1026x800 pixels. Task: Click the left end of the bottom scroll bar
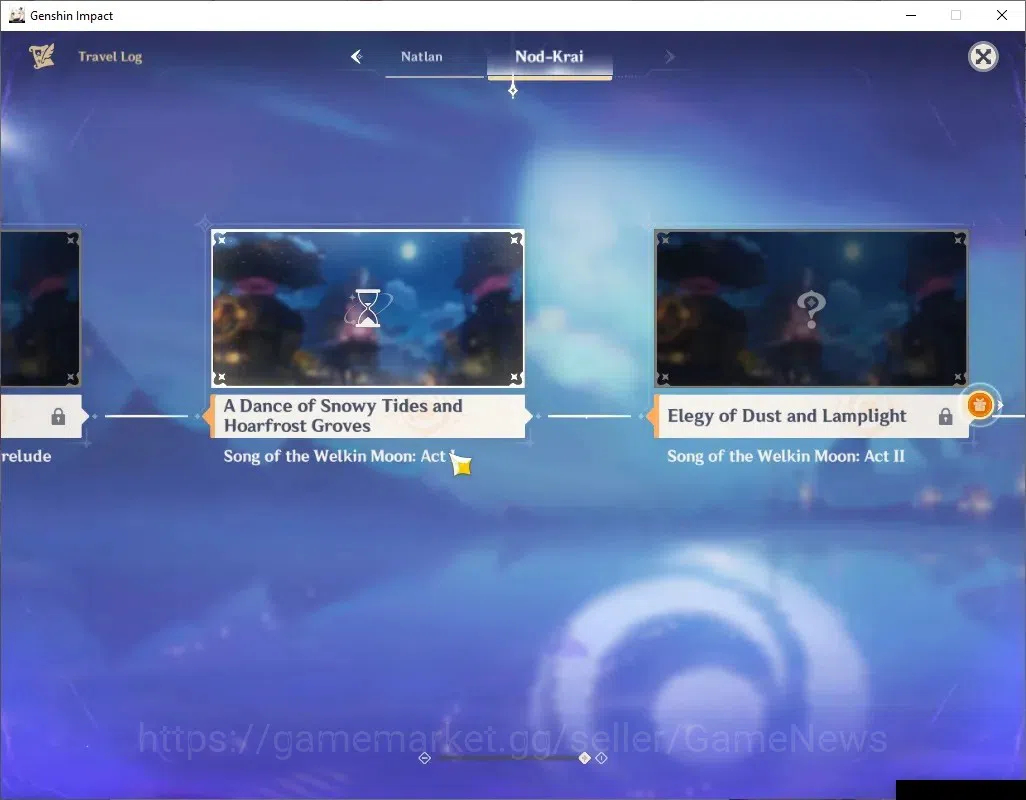(425, 758)
